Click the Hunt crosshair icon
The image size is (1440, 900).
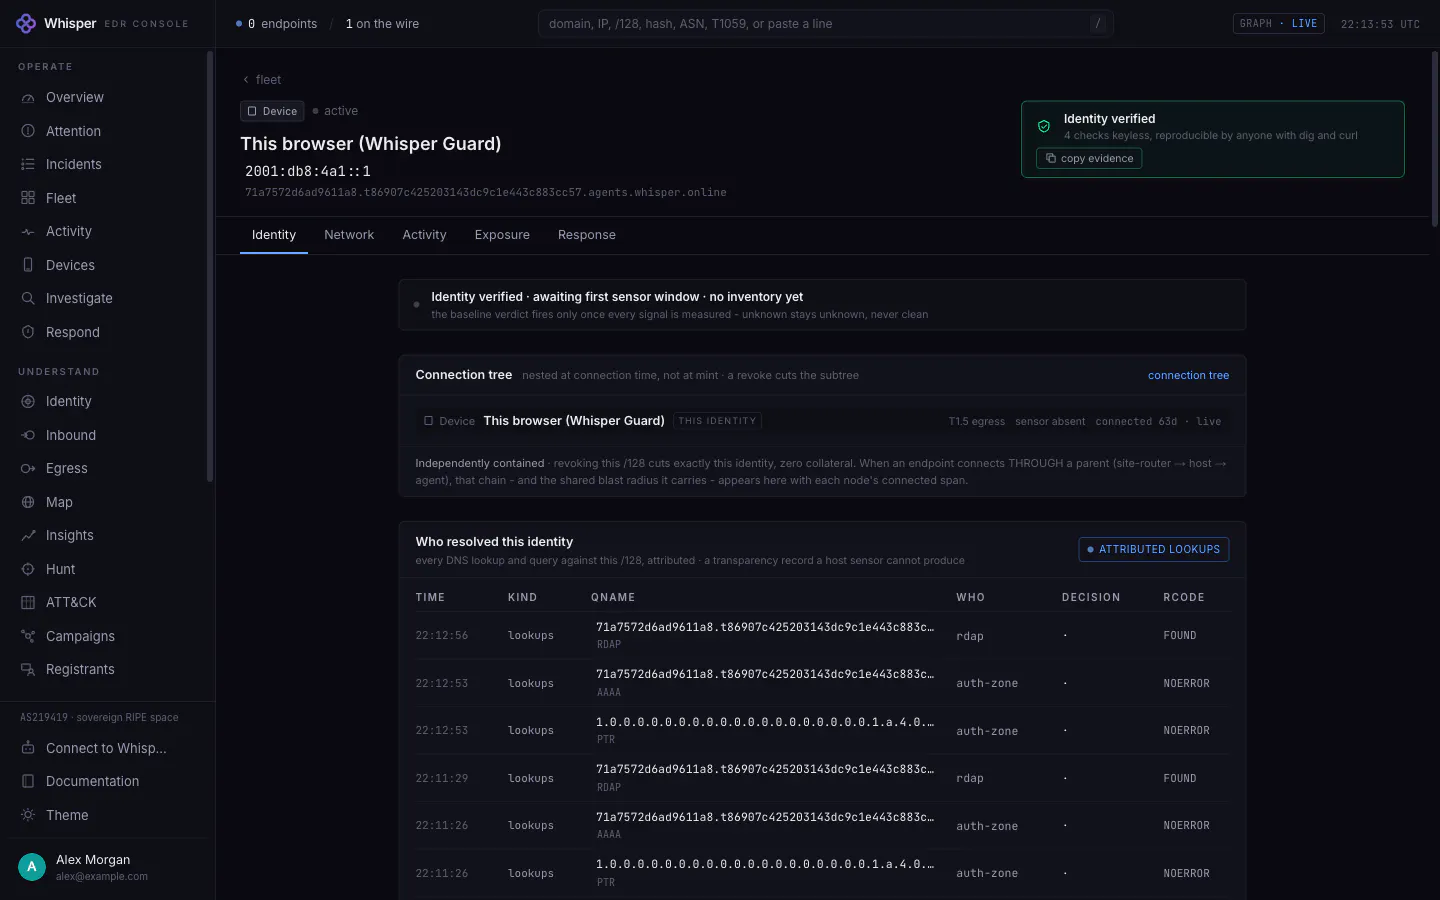[28, 569]
